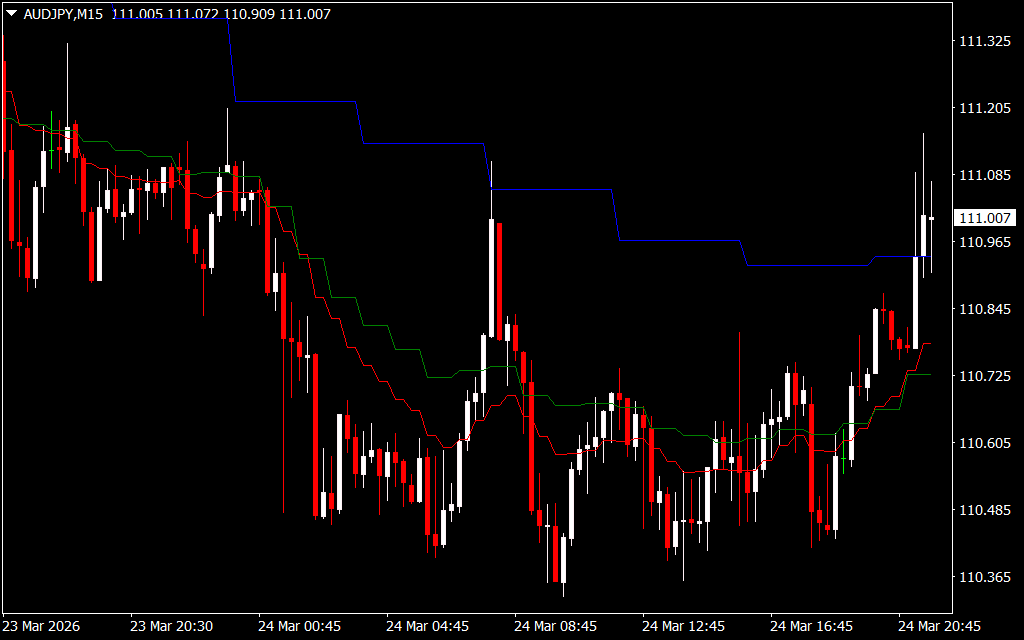Select the blue indicator line's rightmost segment
Image resolution: width=1024 pixels, height=640 pixels.
point(902,257)
